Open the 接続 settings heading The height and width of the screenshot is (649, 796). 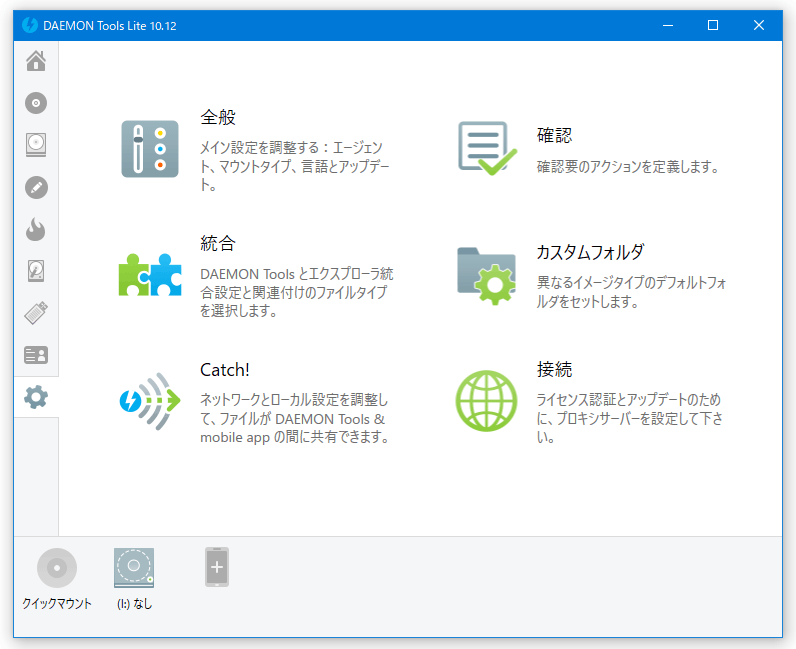pyautogui.click(x=554, y=369)
